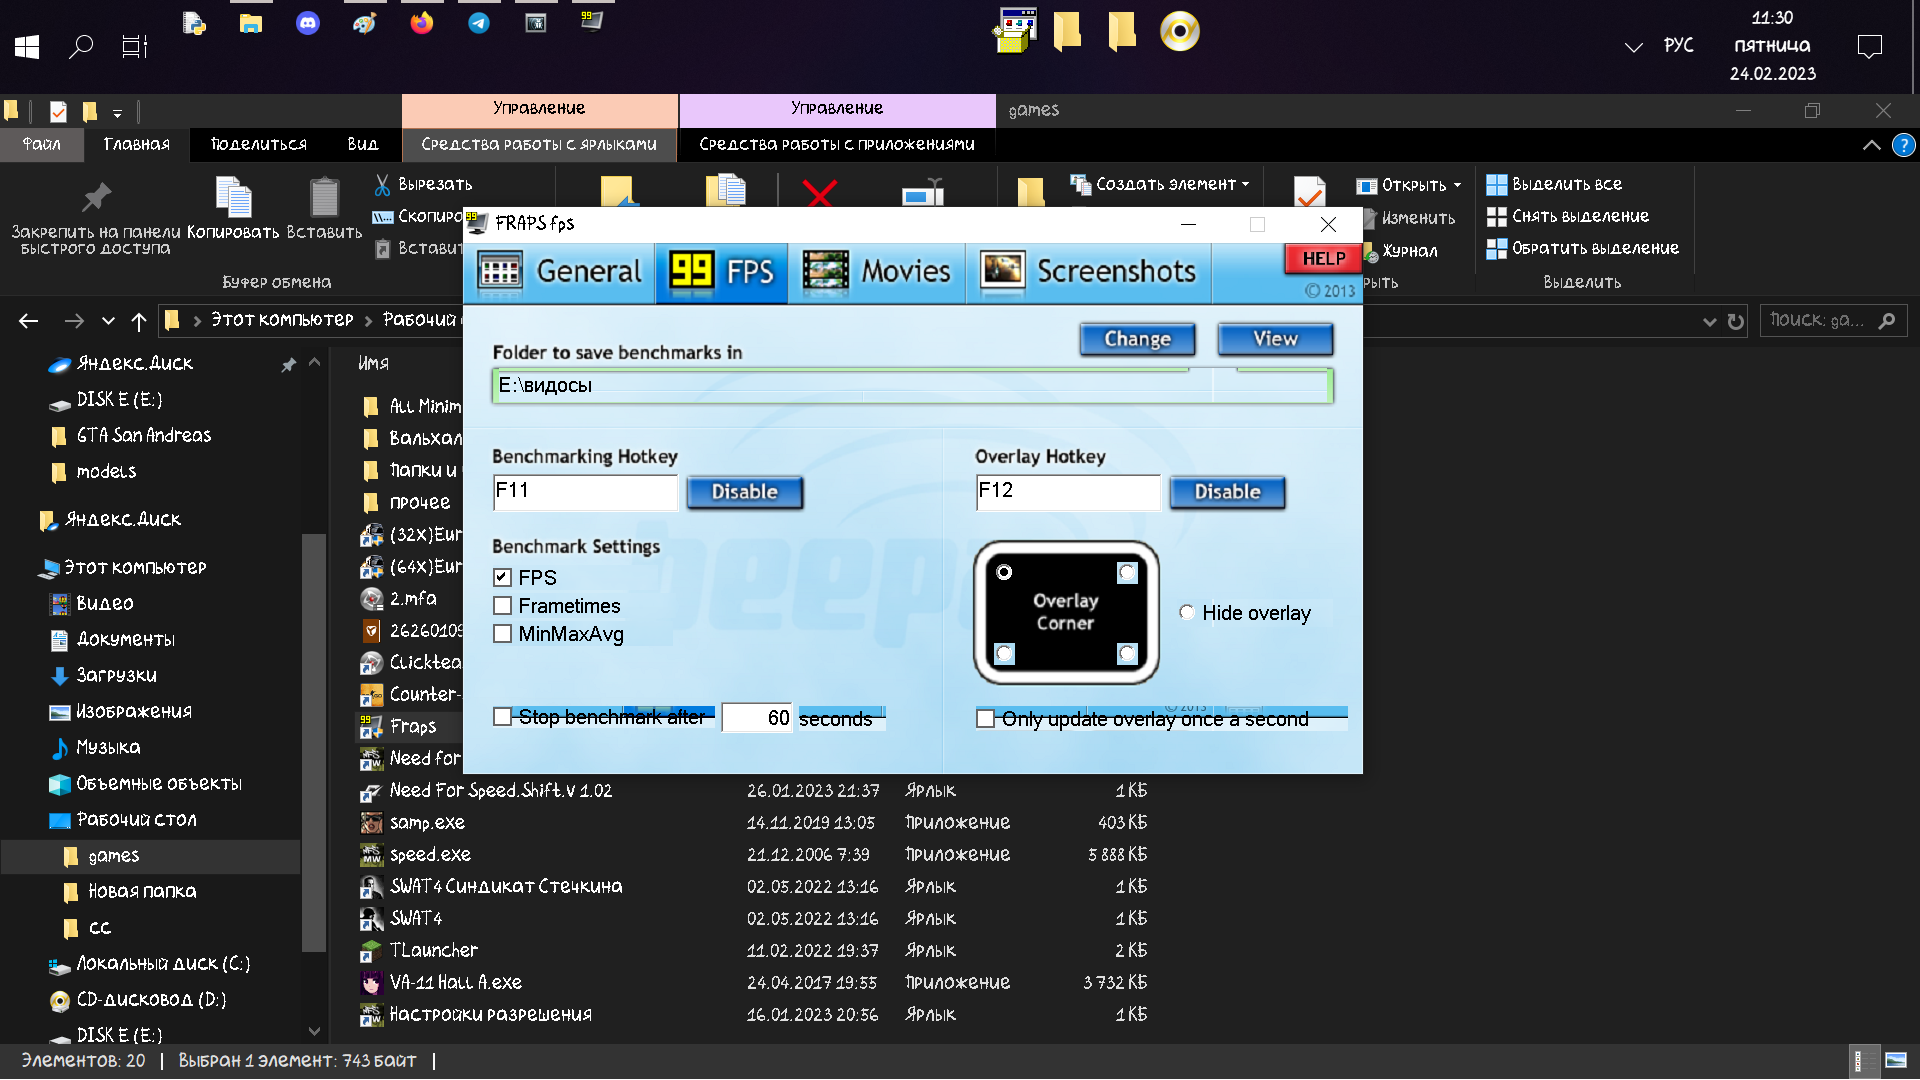1920x1080 pixels.
Task: Click refresh icon in address bar
Action: point(1736,321)
